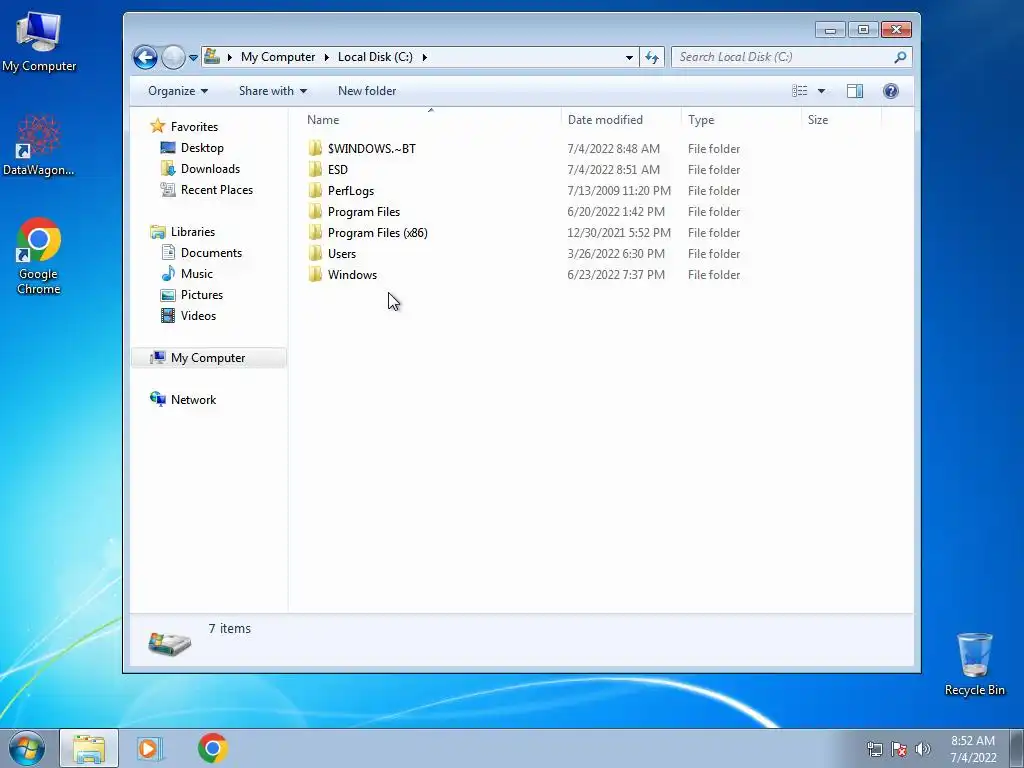Open Desktop under Favorites

(202, 148)
